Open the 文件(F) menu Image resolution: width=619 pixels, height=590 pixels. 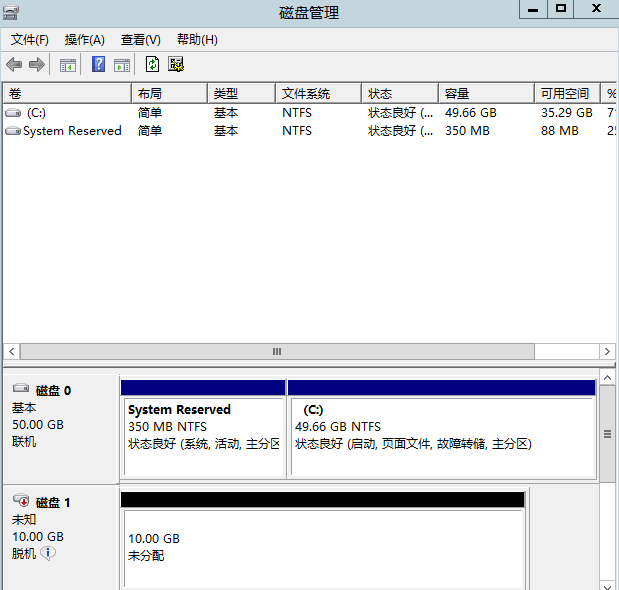click(30, 39)
